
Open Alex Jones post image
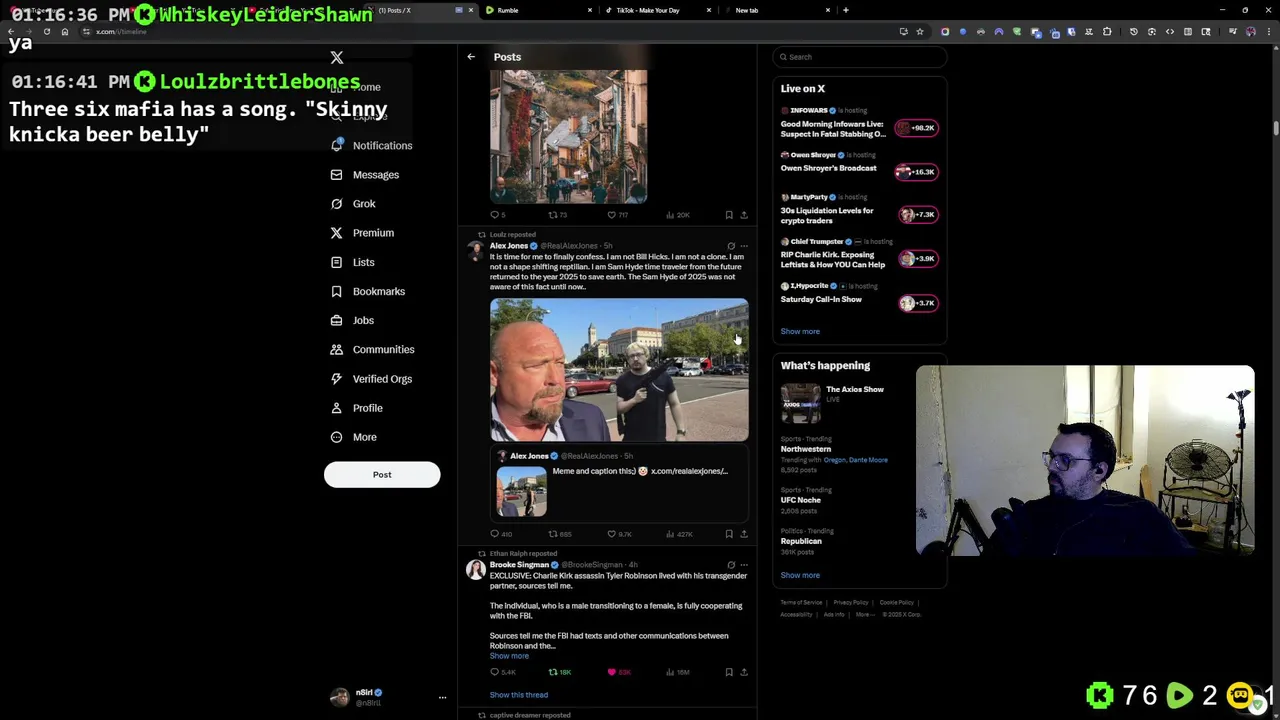tap(619, 370)
